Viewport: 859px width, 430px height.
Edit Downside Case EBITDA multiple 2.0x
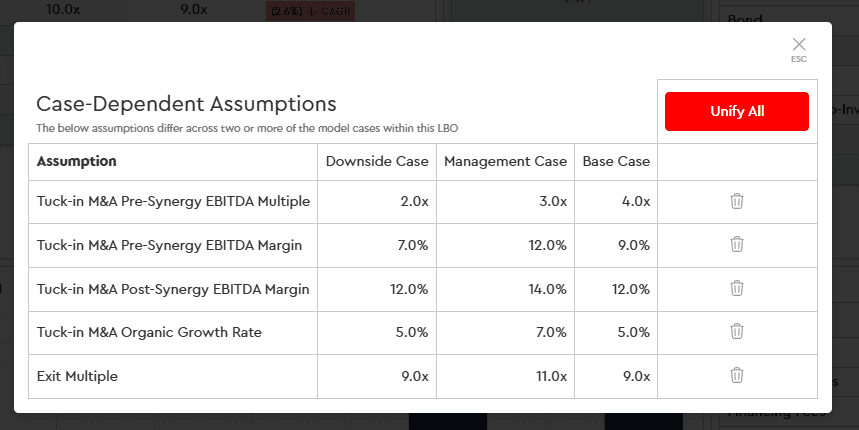pyautogui.click(x=414, y=201)
